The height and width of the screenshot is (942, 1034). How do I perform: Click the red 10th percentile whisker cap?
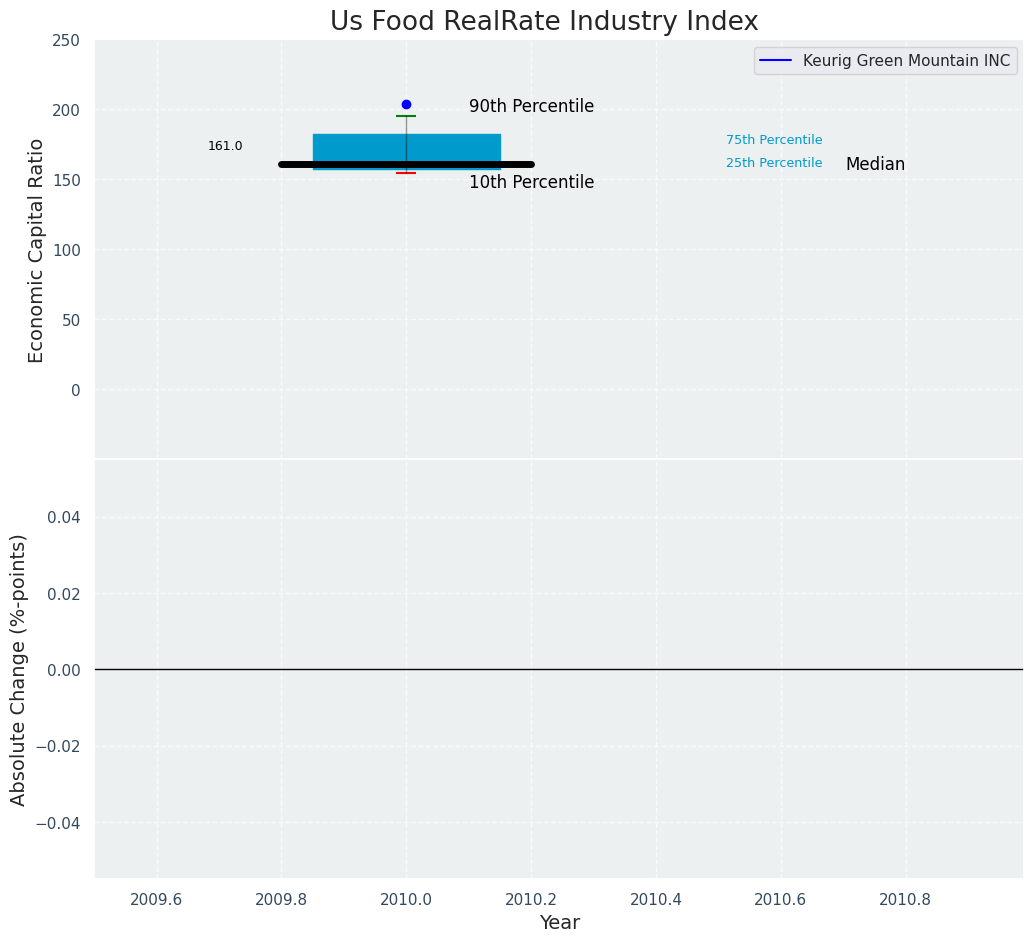coord(406,173)
